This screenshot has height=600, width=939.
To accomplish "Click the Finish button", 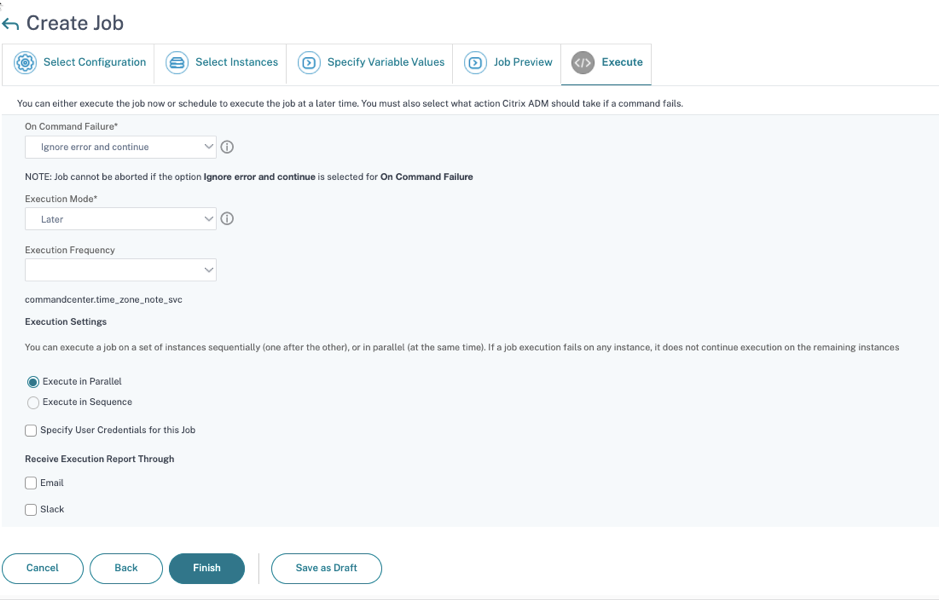I will 207,568.
